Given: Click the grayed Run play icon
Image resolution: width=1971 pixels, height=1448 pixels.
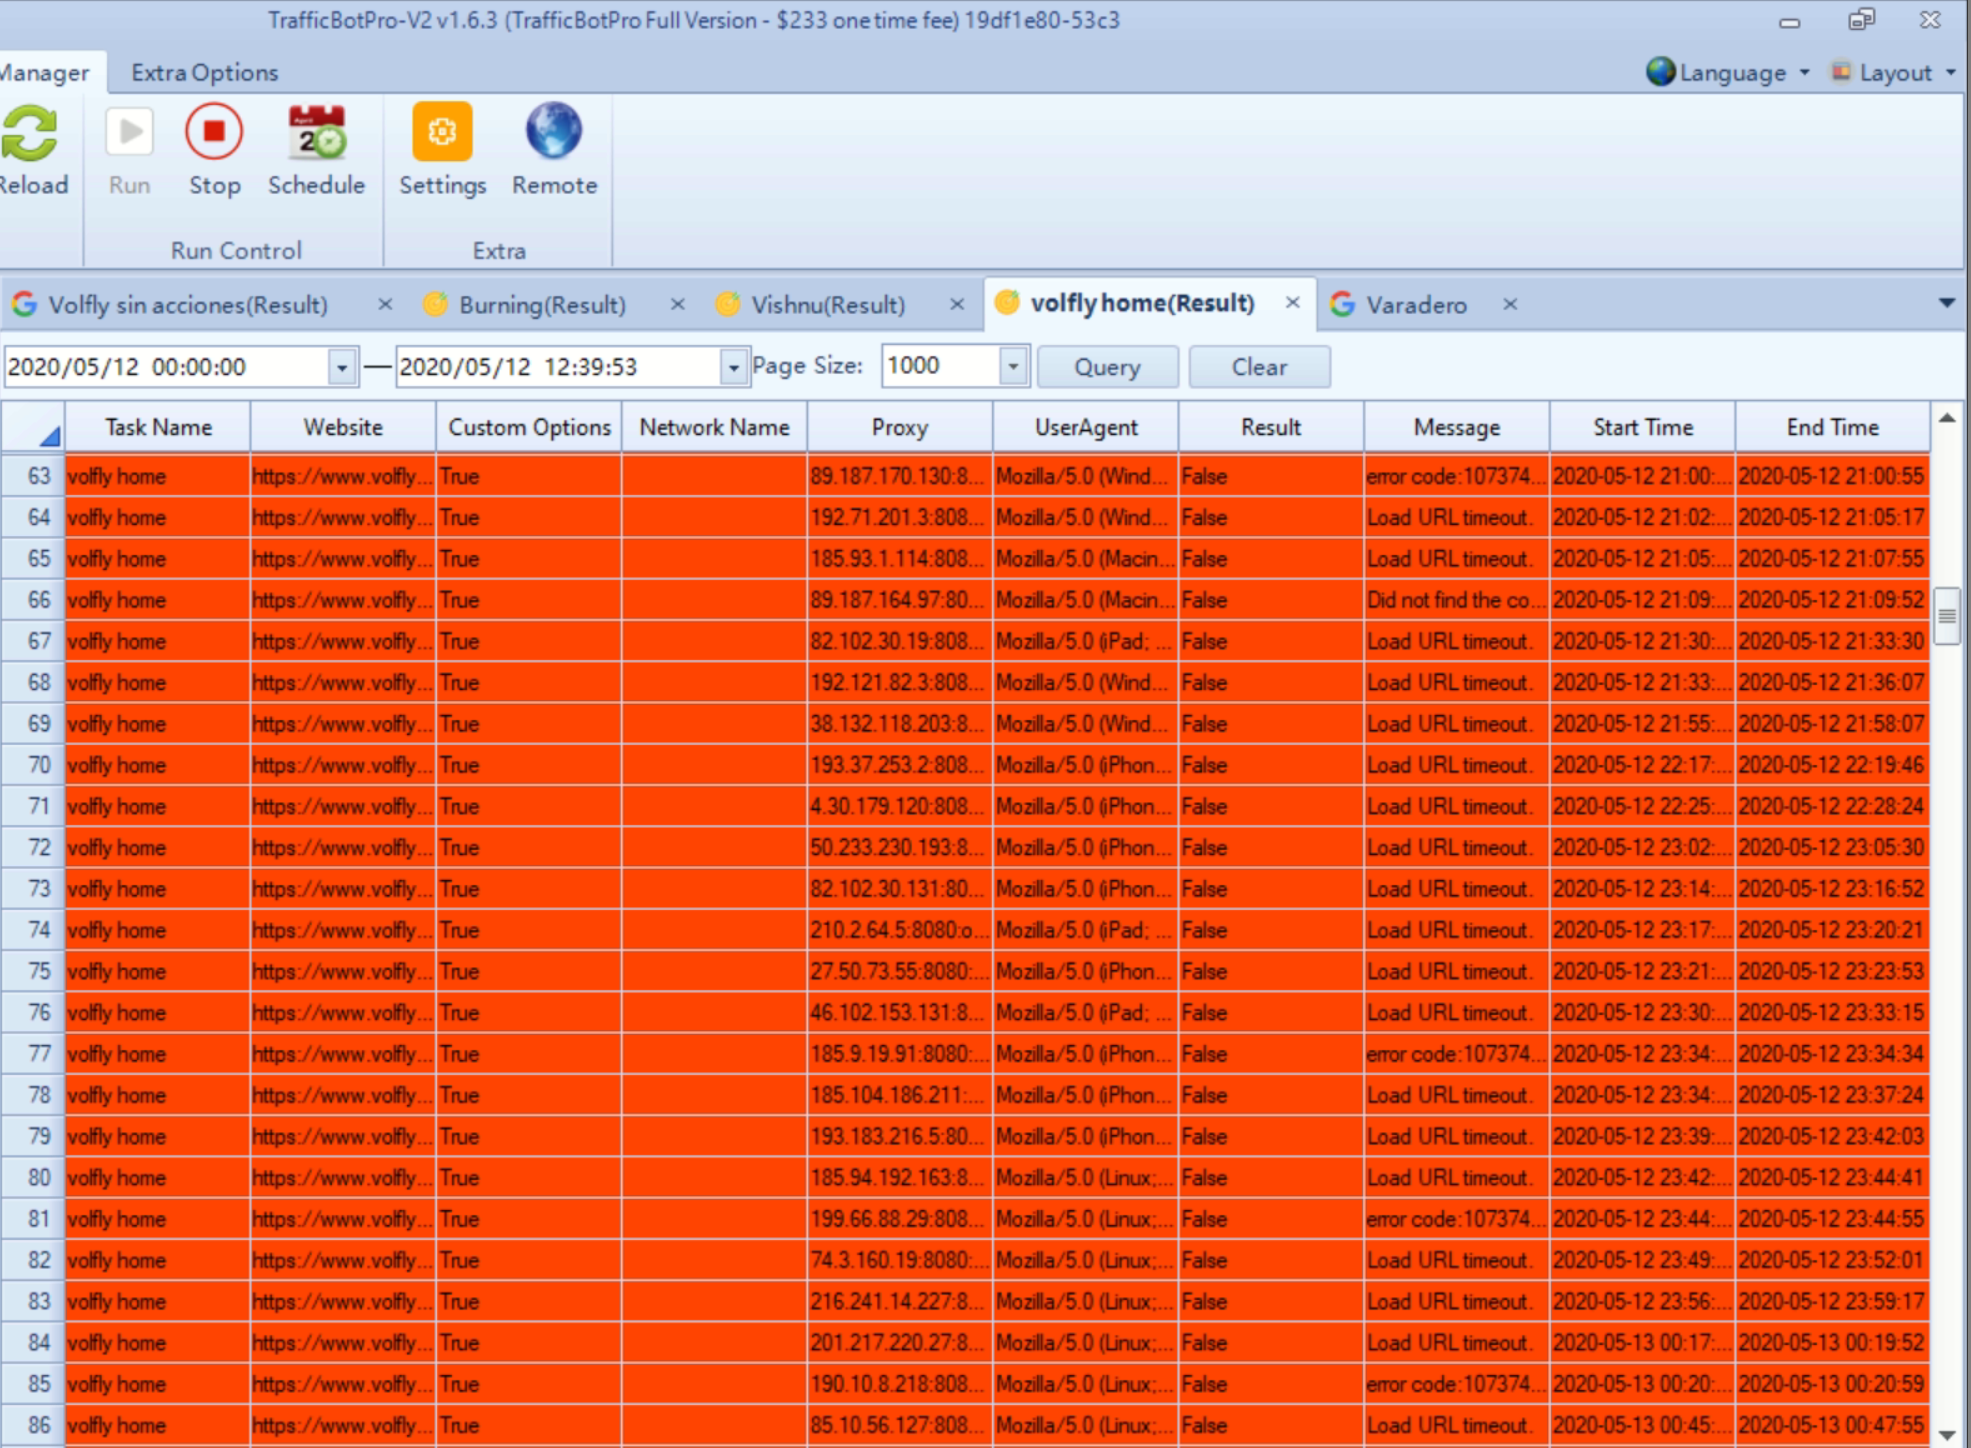Looking at the screenshot, I should [x=129, y=132].
